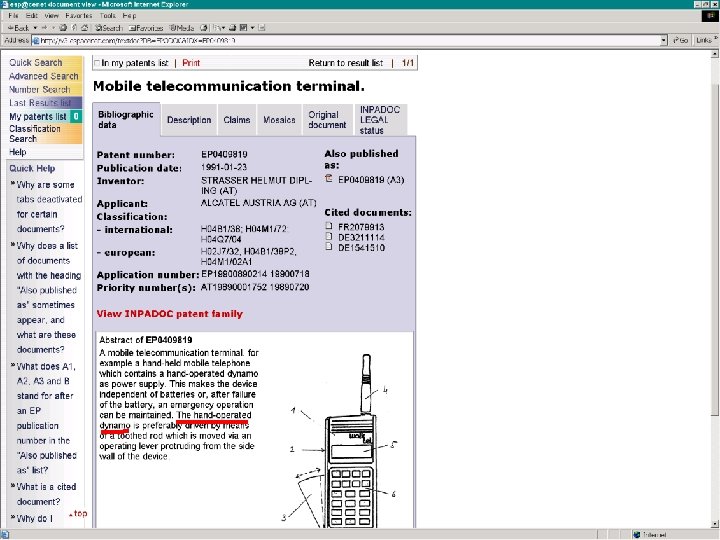Open the Back button history dropdown
The image size is (720, 540).
click(35, 28)
